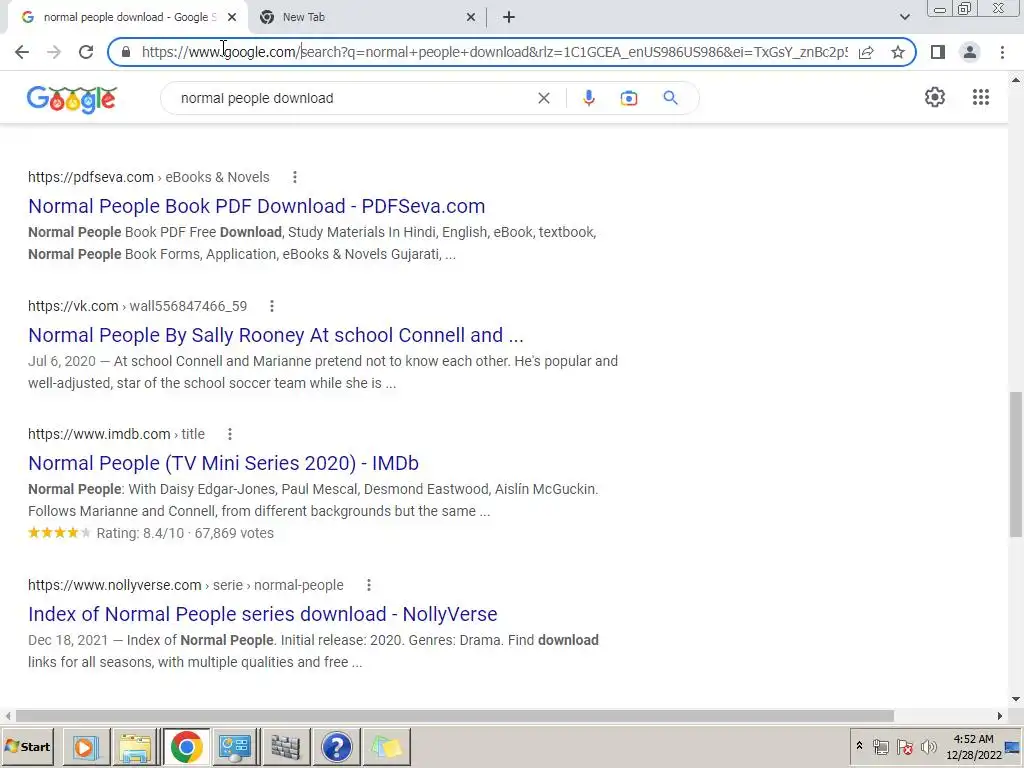The image size is (1024, 768).
Task: Click the imdb.com title URL text
Action: point(116,434)
